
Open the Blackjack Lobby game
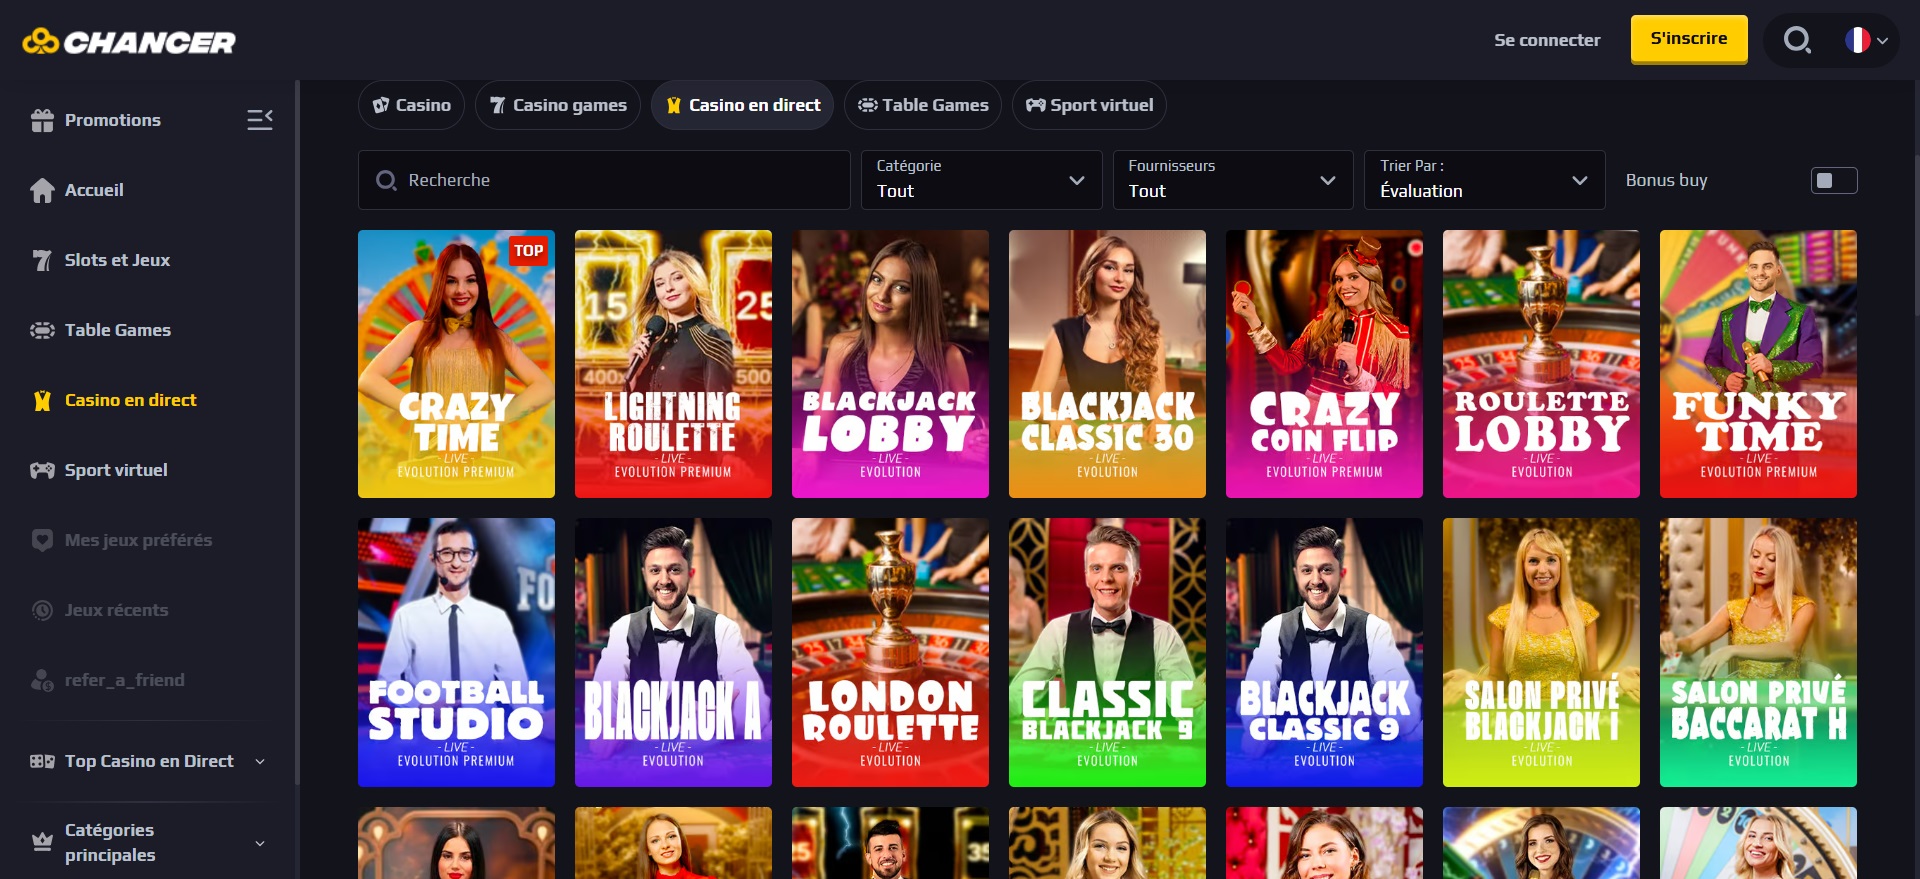coord(890,364)
